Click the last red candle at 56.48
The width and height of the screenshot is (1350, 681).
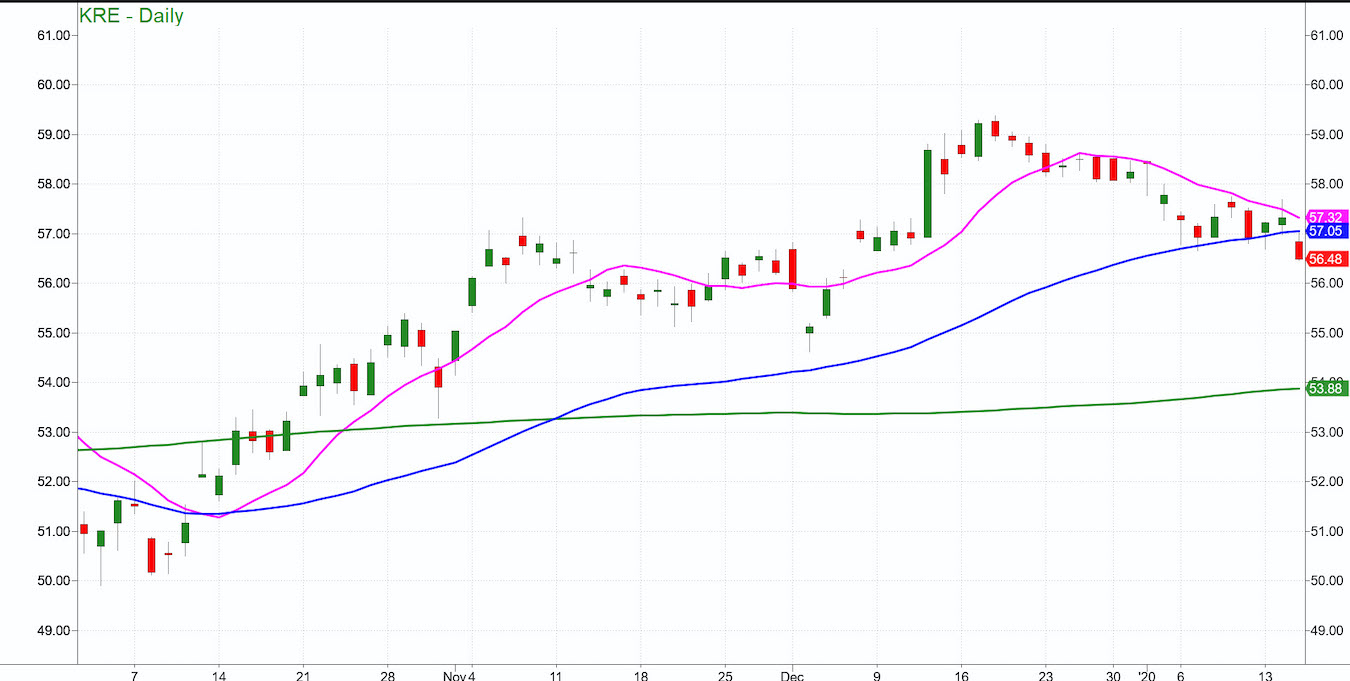[x=1299, y=251]
